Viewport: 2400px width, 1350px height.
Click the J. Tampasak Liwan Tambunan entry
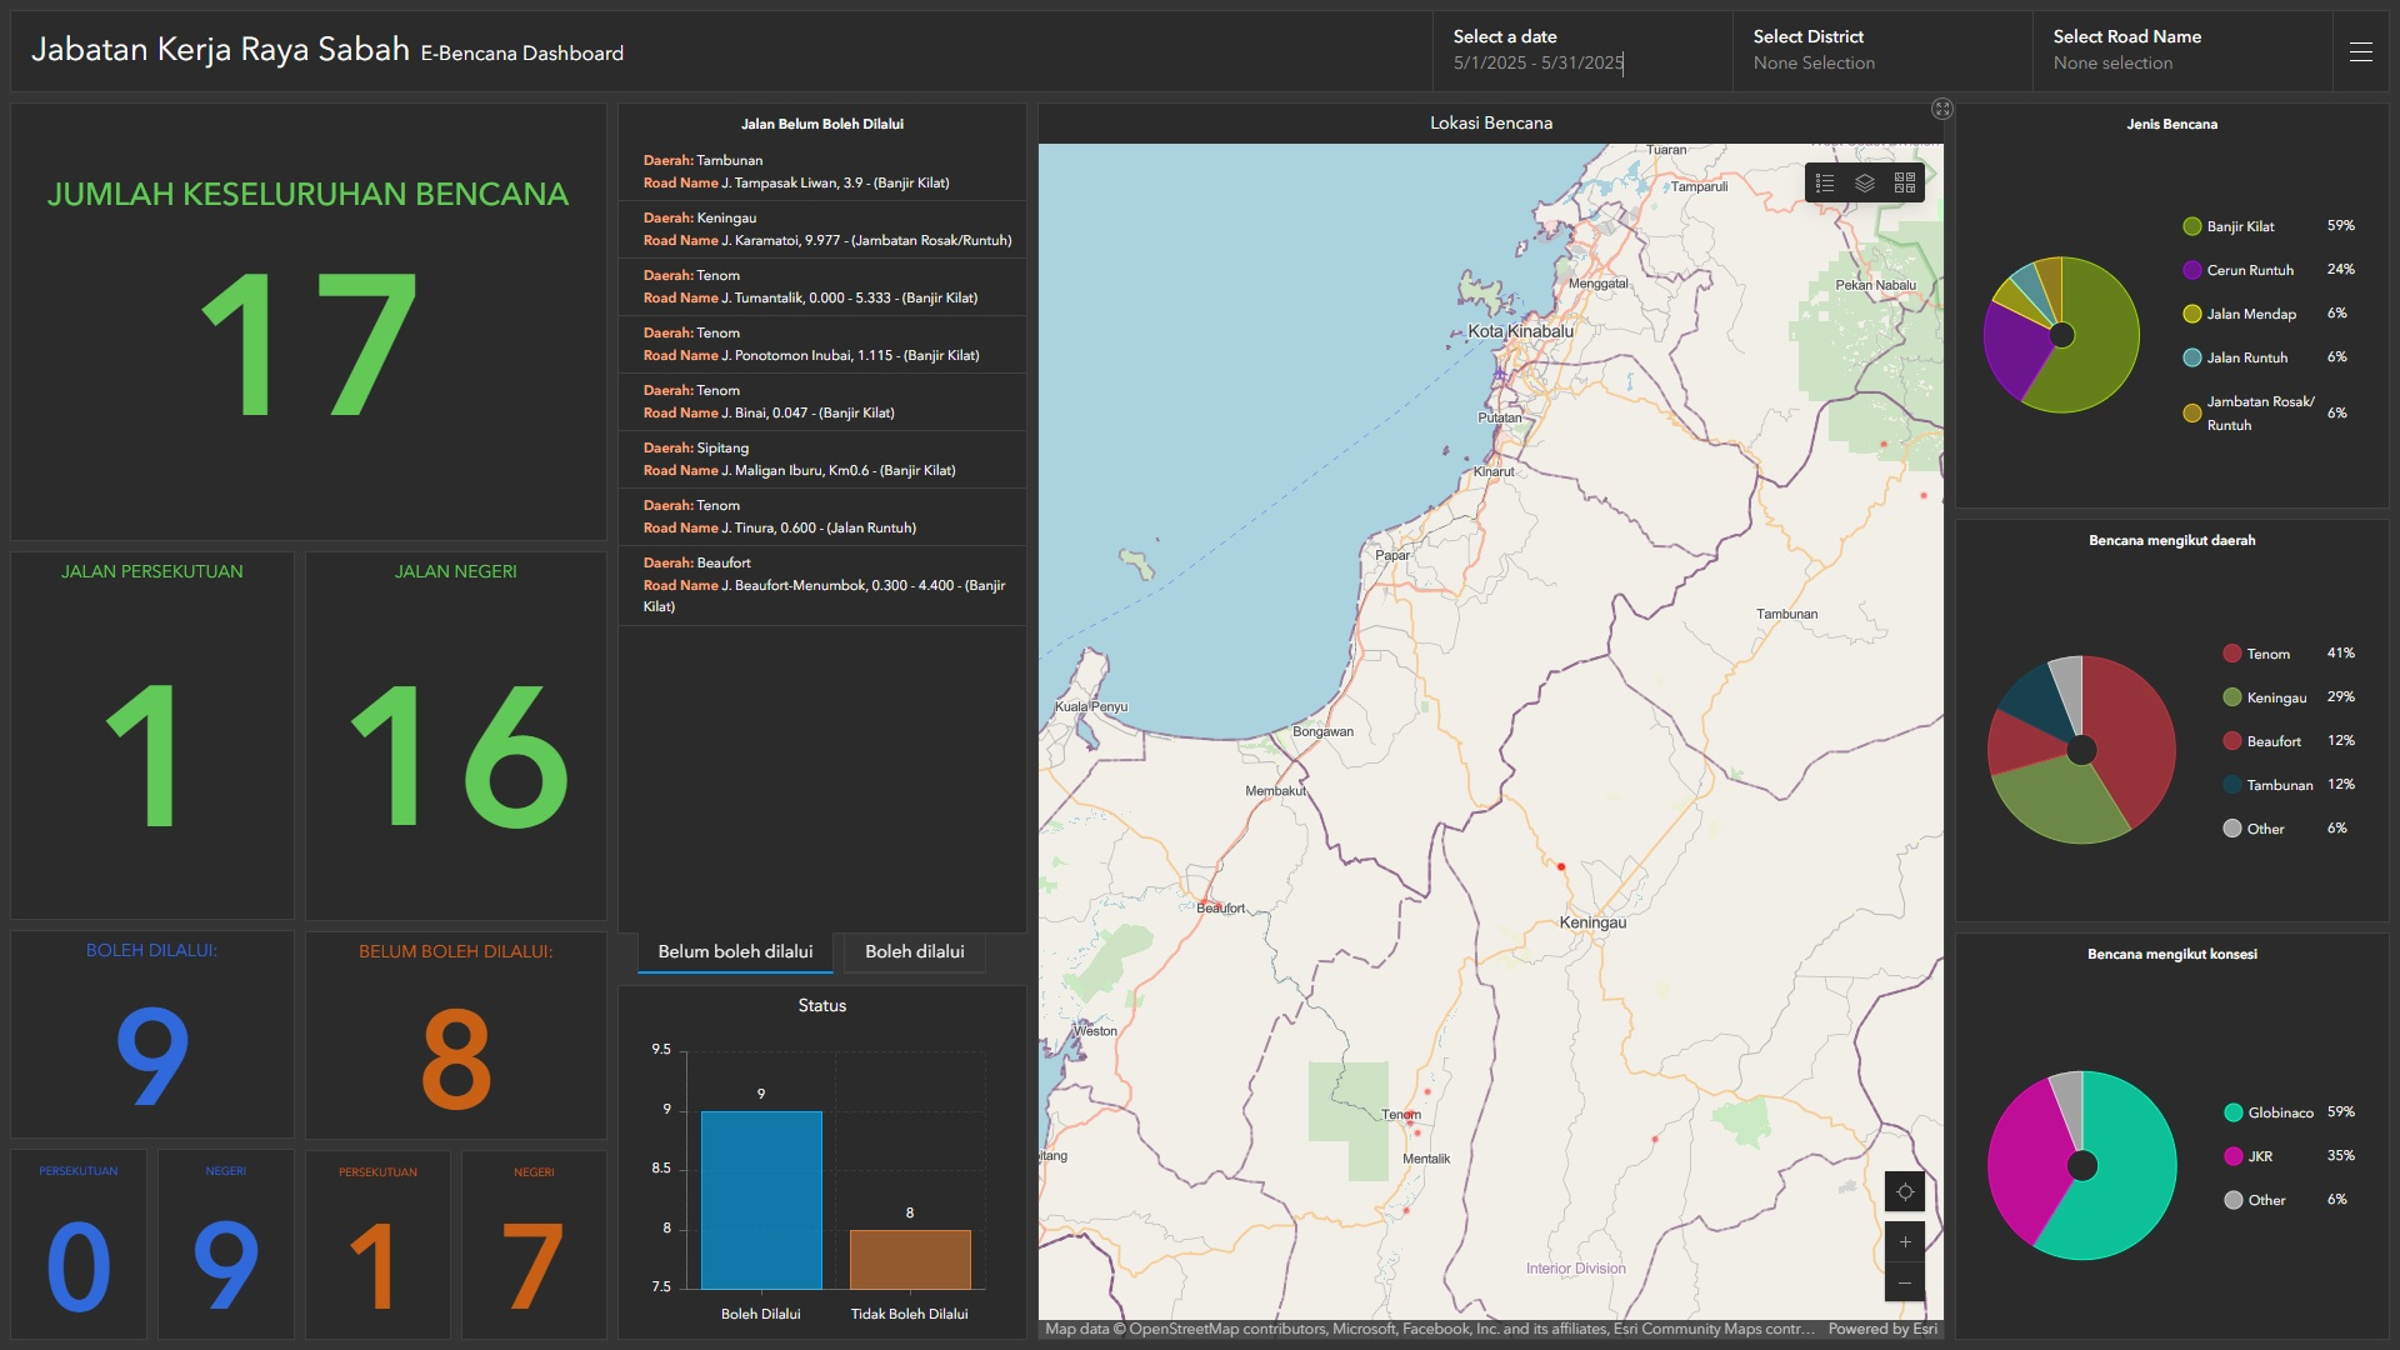(x=822, y=172)
